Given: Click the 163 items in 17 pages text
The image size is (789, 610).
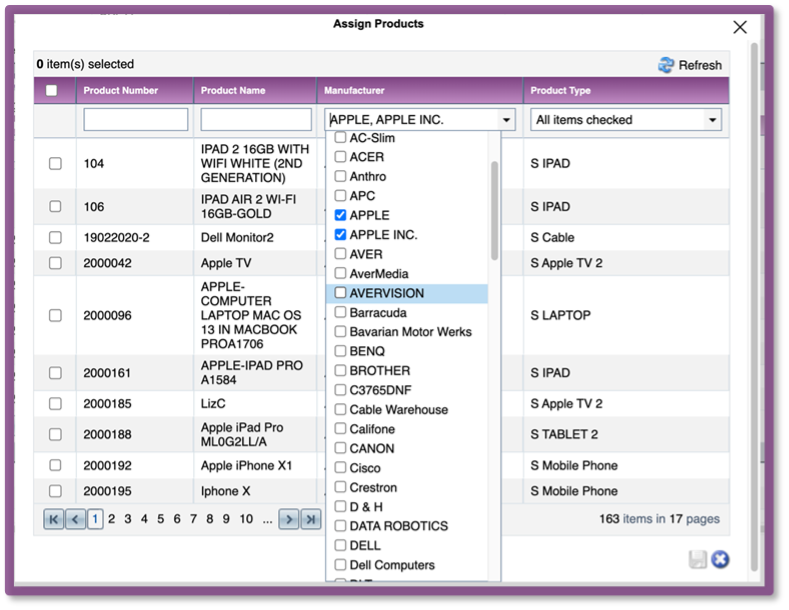Looking at the screenshot, I should coord(659,519).
